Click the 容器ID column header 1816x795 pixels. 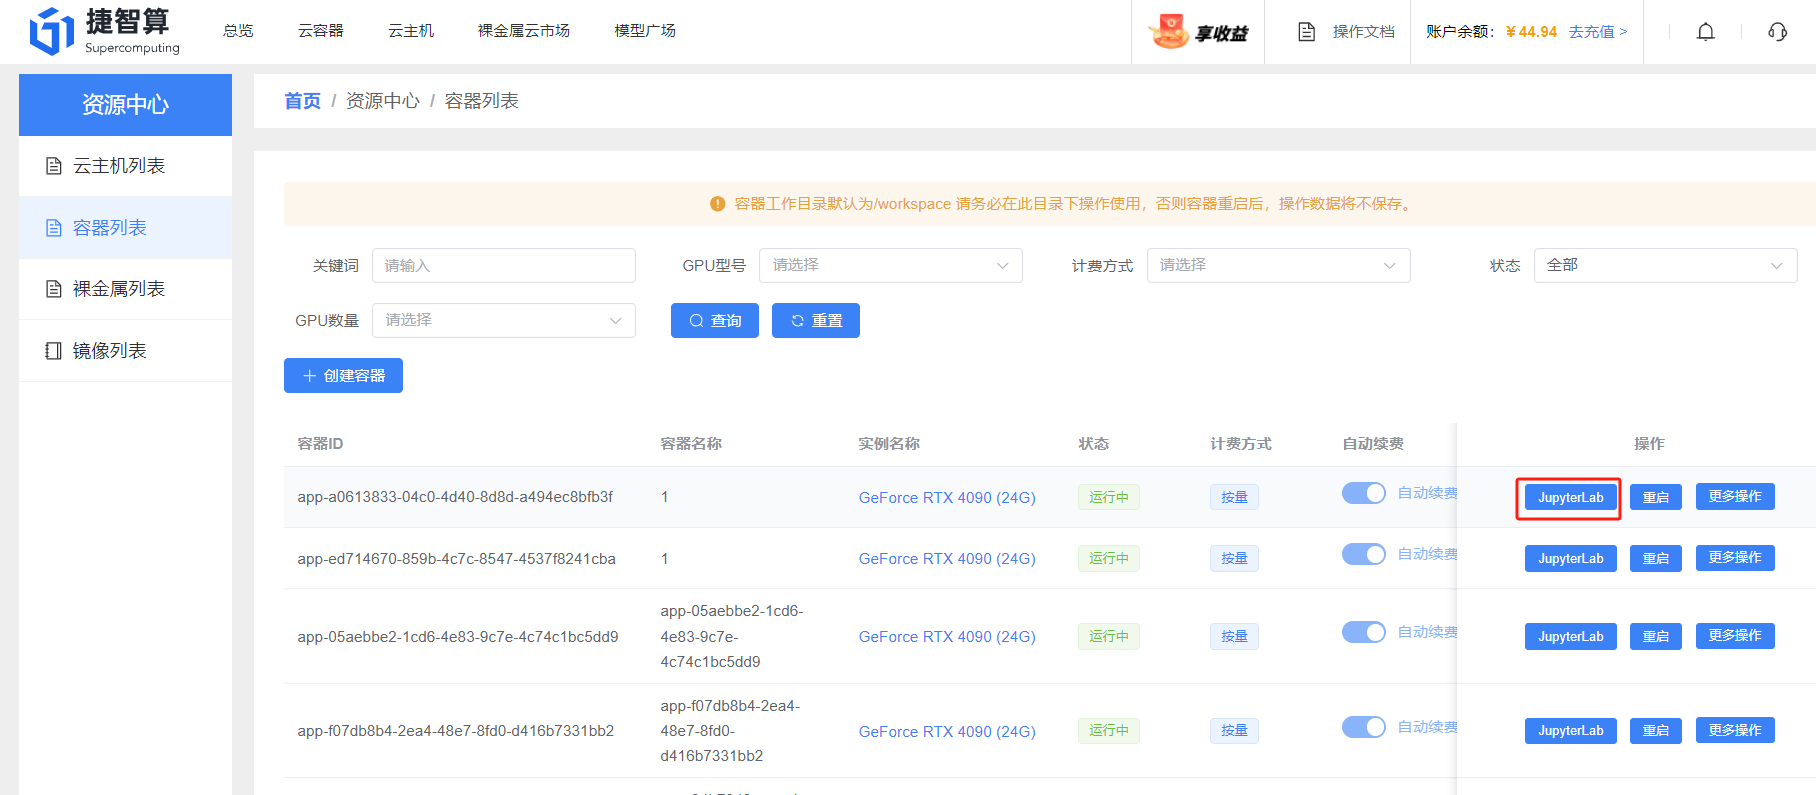(320, 444)
